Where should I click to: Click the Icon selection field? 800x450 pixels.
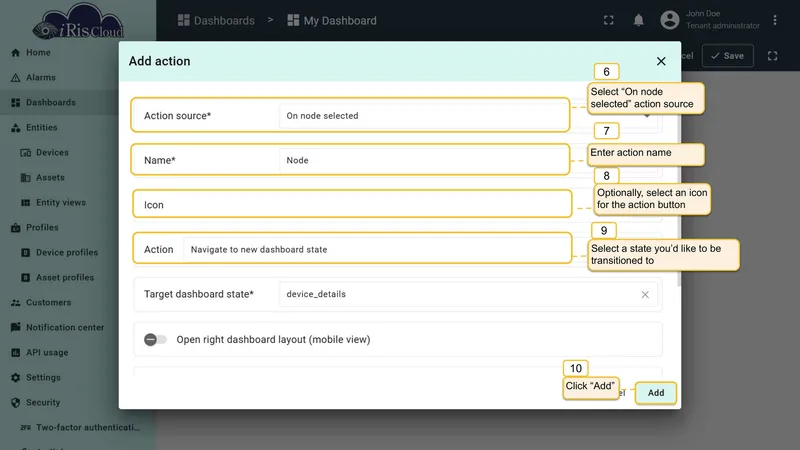point(352,204)
